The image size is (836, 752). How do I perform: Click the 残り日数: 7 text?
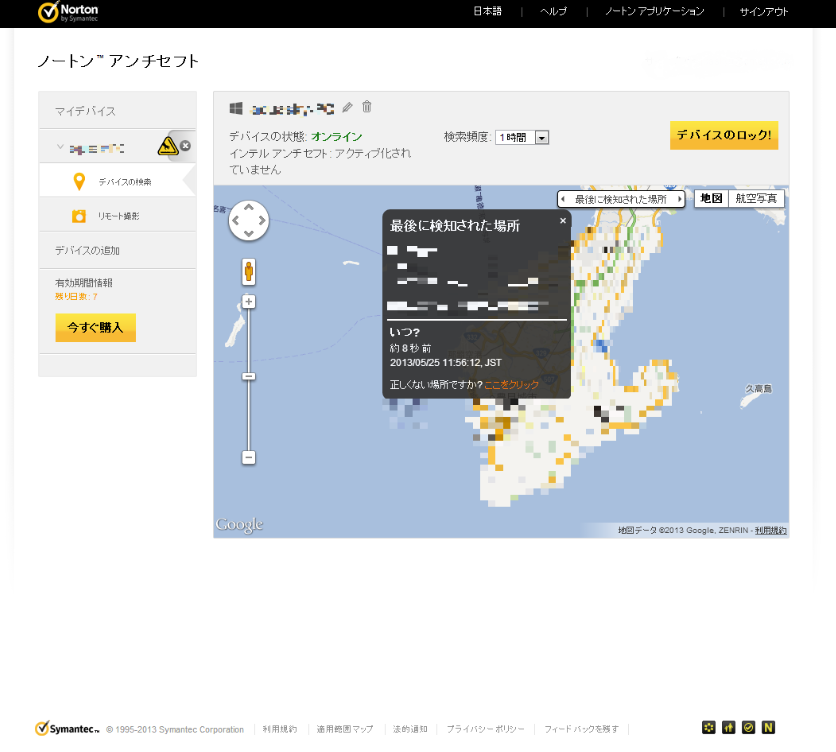click(76, 297)
